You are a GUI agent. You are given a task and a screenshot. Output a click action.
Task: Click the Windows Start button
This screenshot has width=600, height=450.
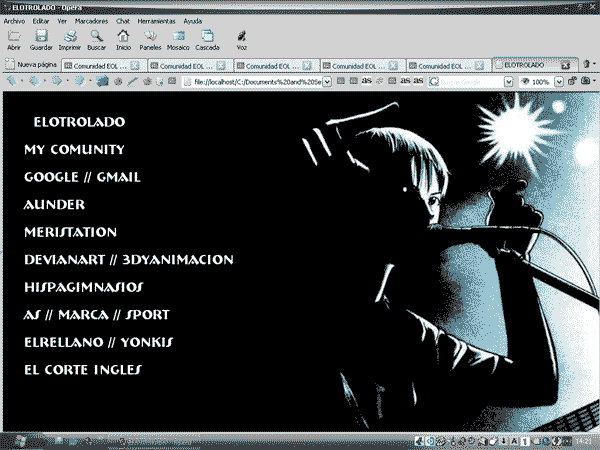(x=23, y=442)
